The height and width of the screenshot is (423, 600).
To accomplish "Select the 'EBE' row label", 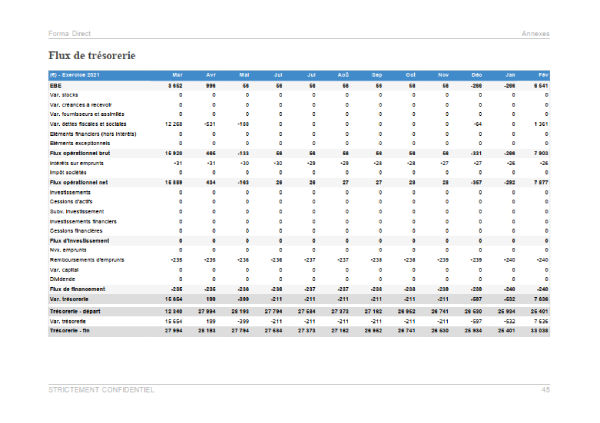I will click(55, 86).
